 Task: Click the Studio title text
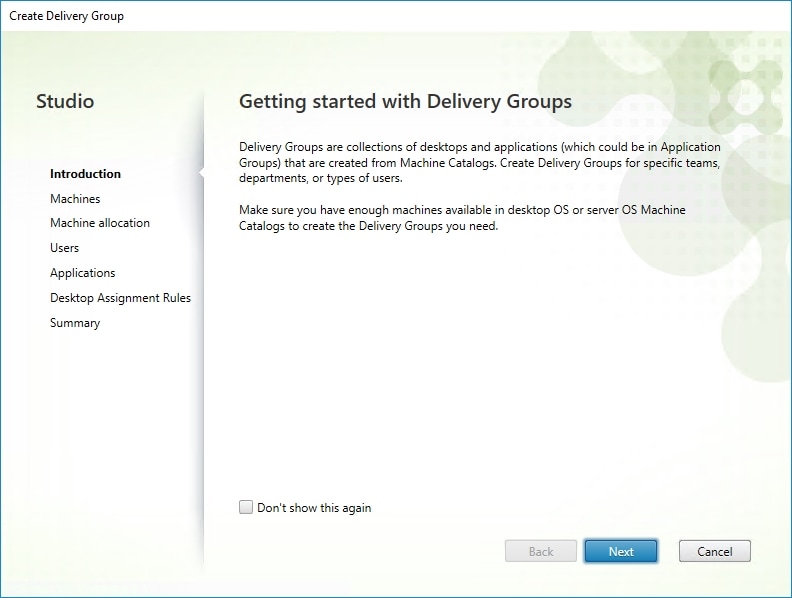coord(65,101)
